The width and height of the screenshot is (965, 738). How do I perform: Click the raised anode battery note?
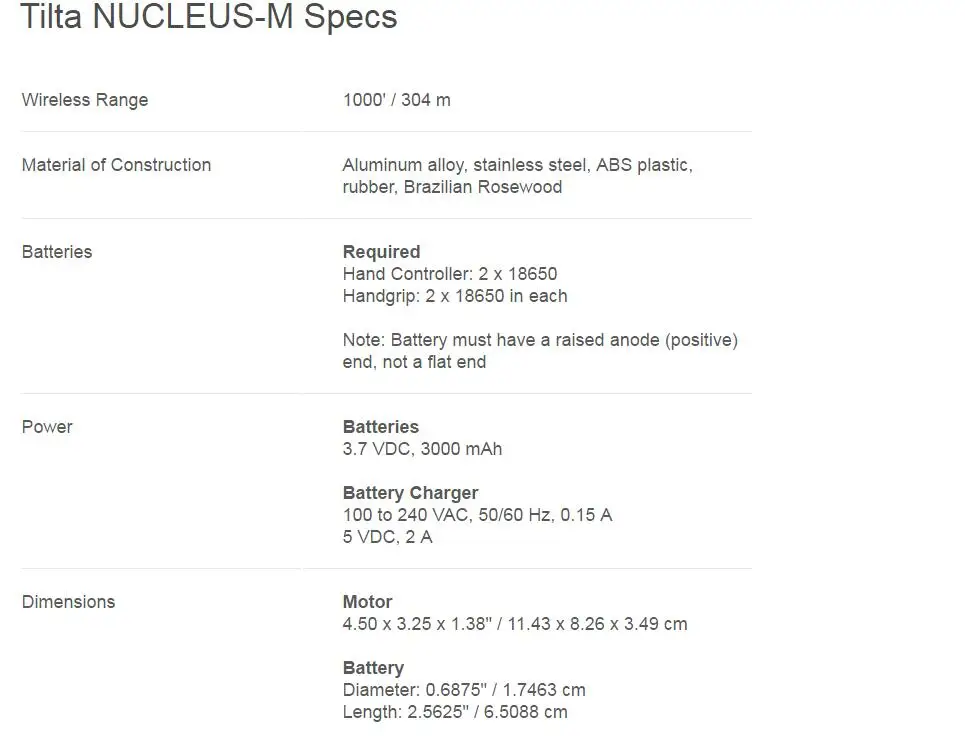point(540,351)
